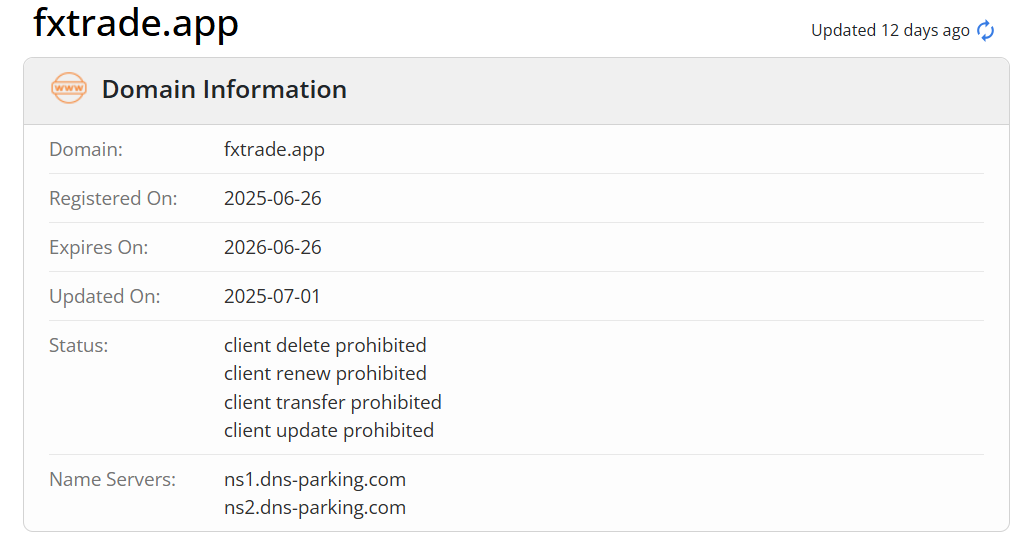Click the ns1.dns-parking.com name server
The image size is (1027, 536).
(x=315, y=479)
